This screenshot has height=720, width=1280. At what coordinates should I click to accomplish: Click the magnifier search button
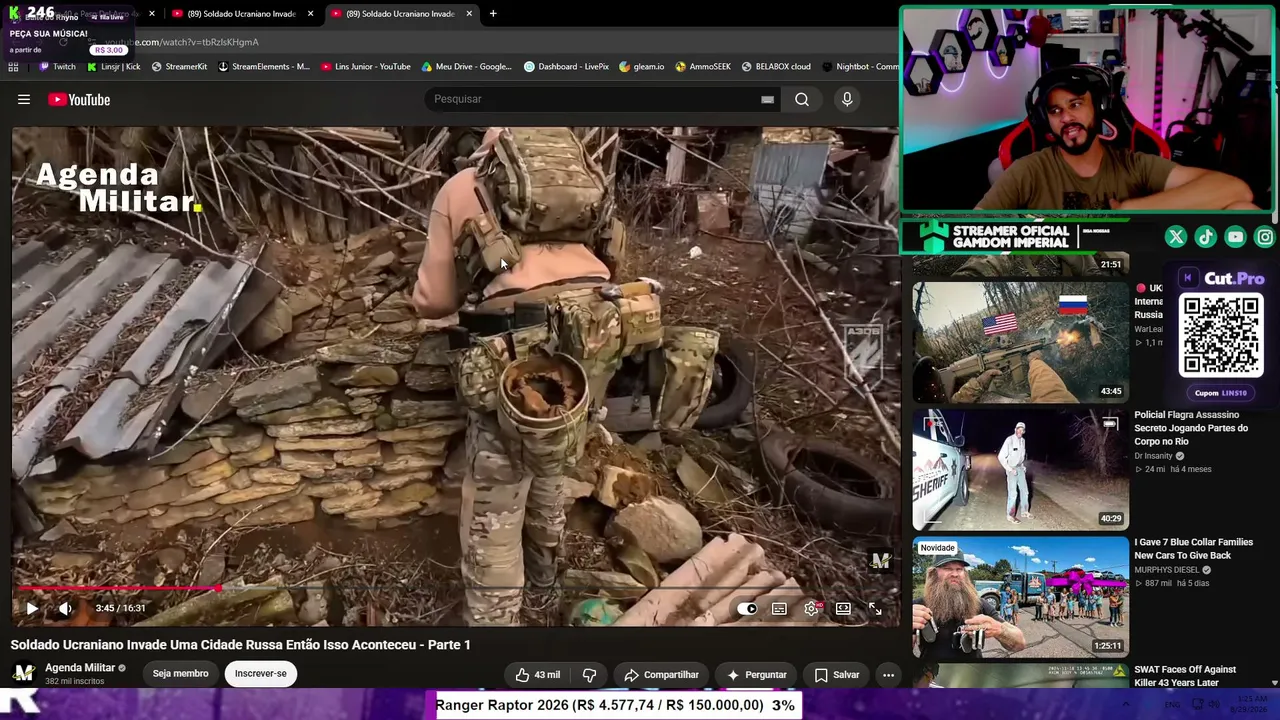[x=802, y=100]
